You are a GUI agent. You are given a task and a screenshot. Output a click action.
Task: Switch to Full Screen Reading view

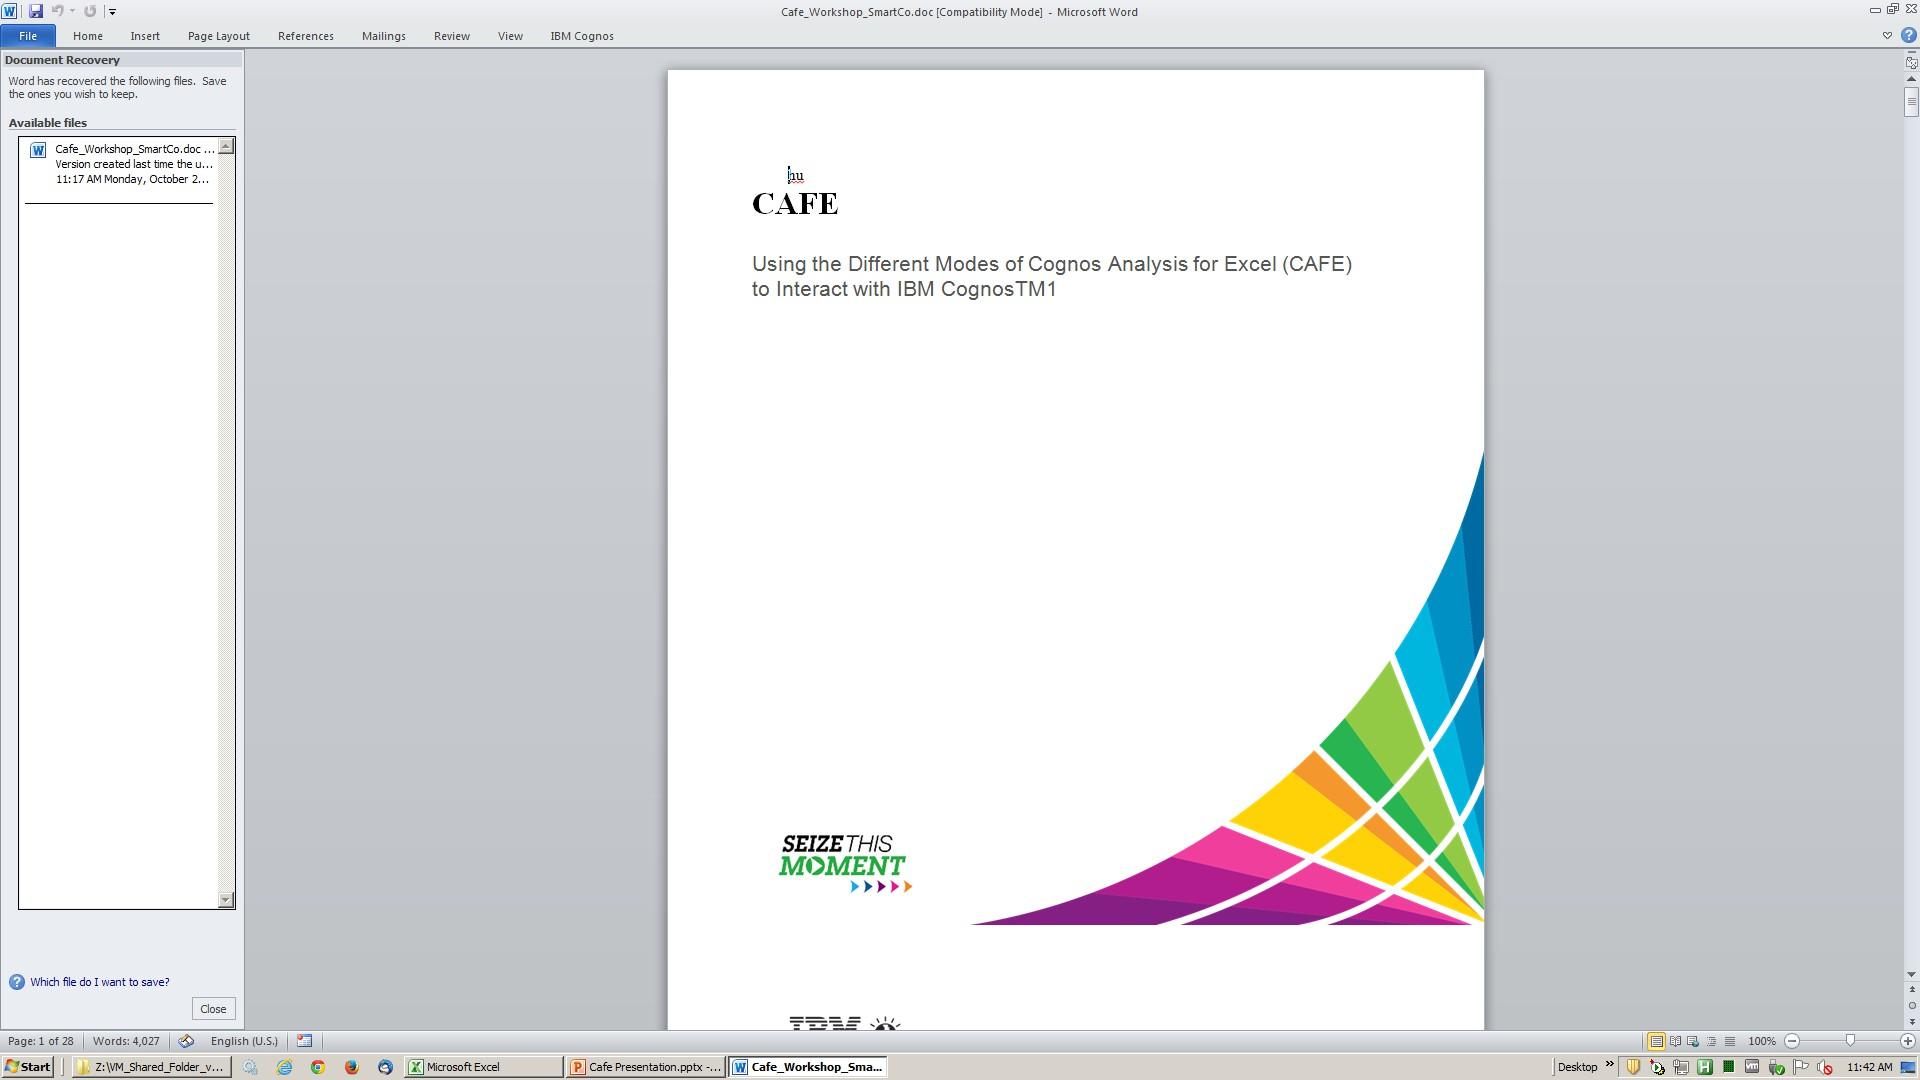point(1675,1041)
